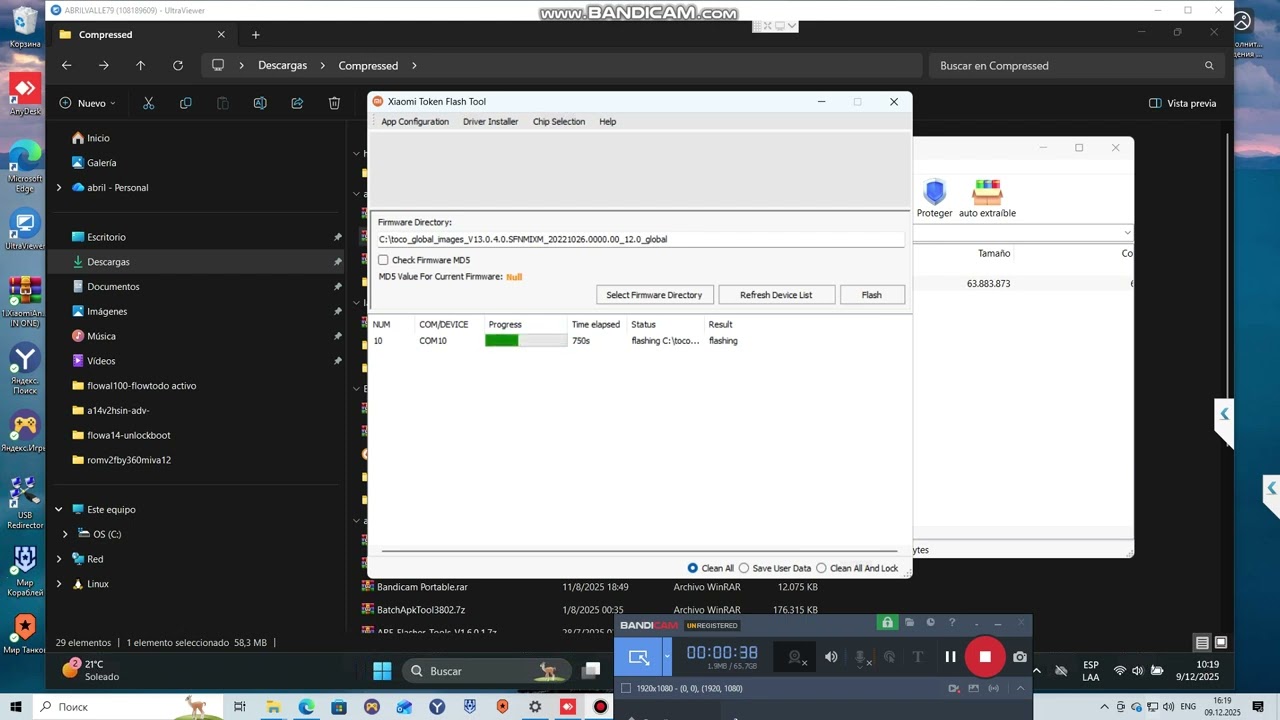Click the Bandicam speaker sound icon
The width and height of the screenshot is (1280, 720).
pyautogui.click(x=831, y=657)
